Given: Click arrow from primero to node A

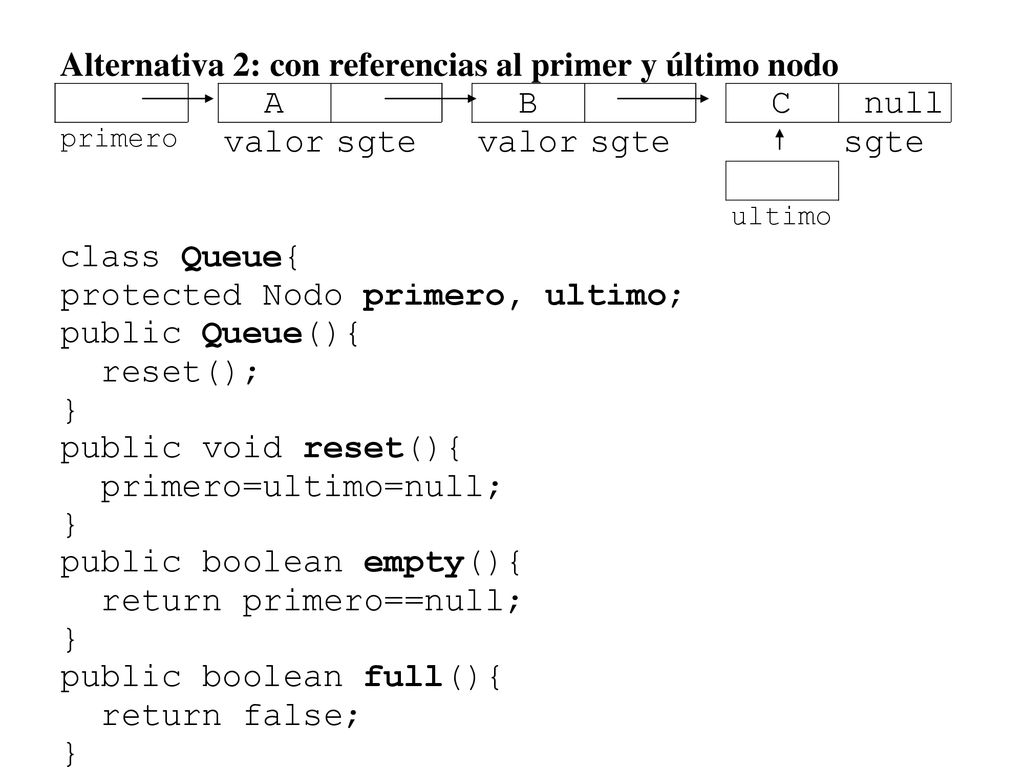Looking at the screenshot, I should [x=178, y=99].
